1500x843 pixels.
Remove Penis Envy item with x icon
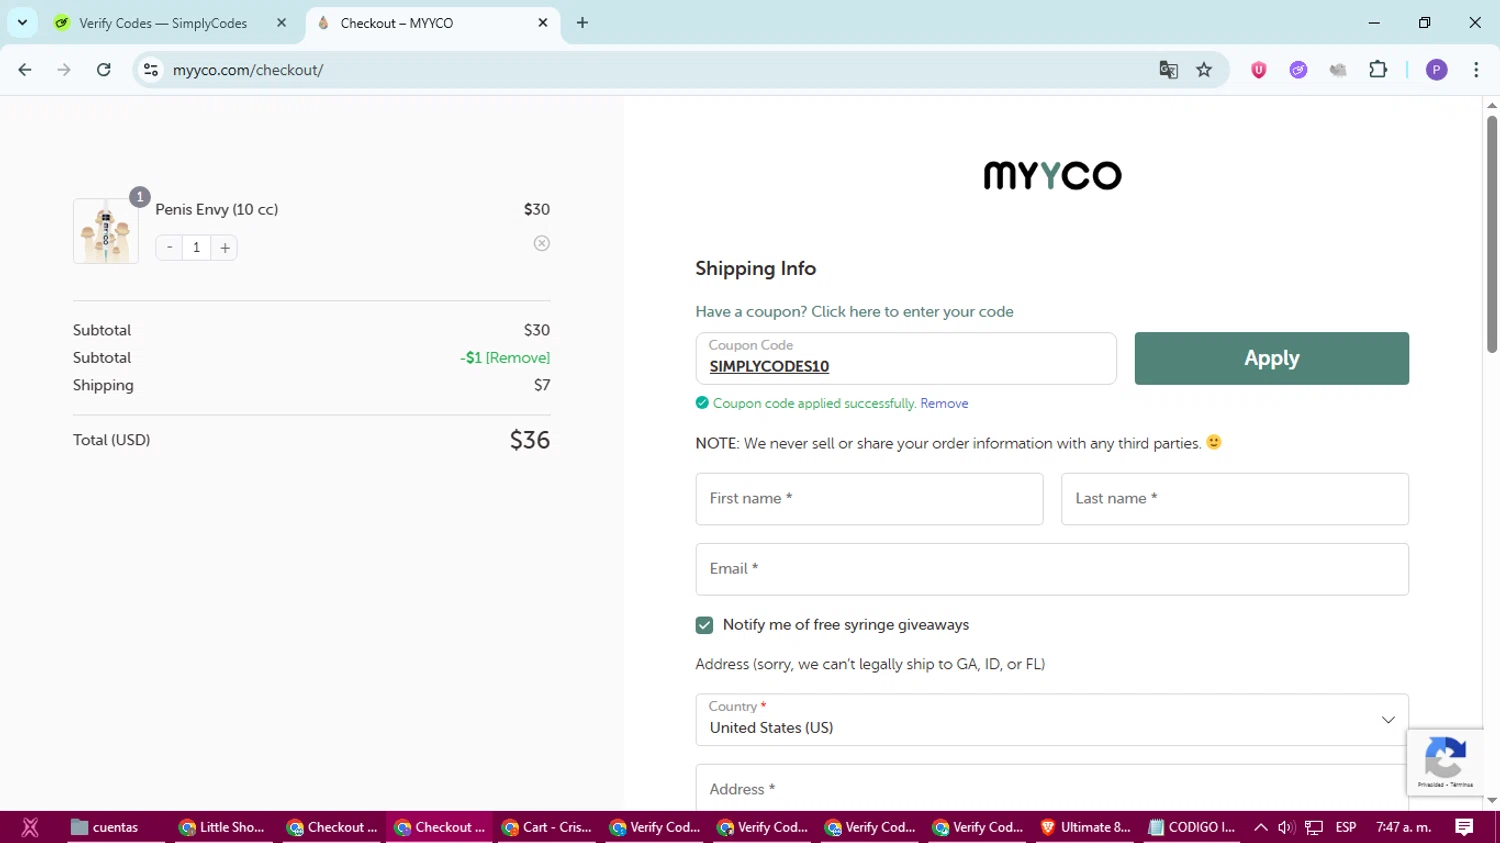(542, 243)
